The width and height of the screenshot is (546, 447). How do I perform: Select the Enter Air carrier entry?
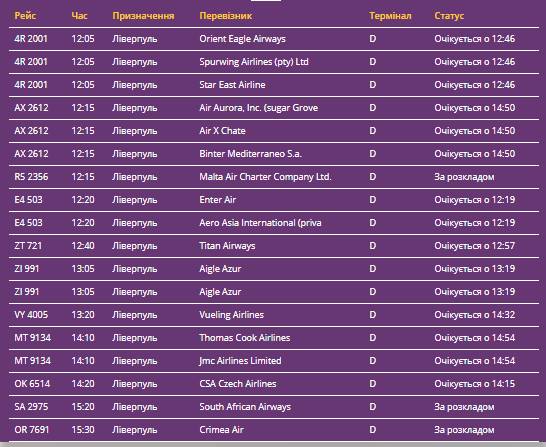click(218, 200)
